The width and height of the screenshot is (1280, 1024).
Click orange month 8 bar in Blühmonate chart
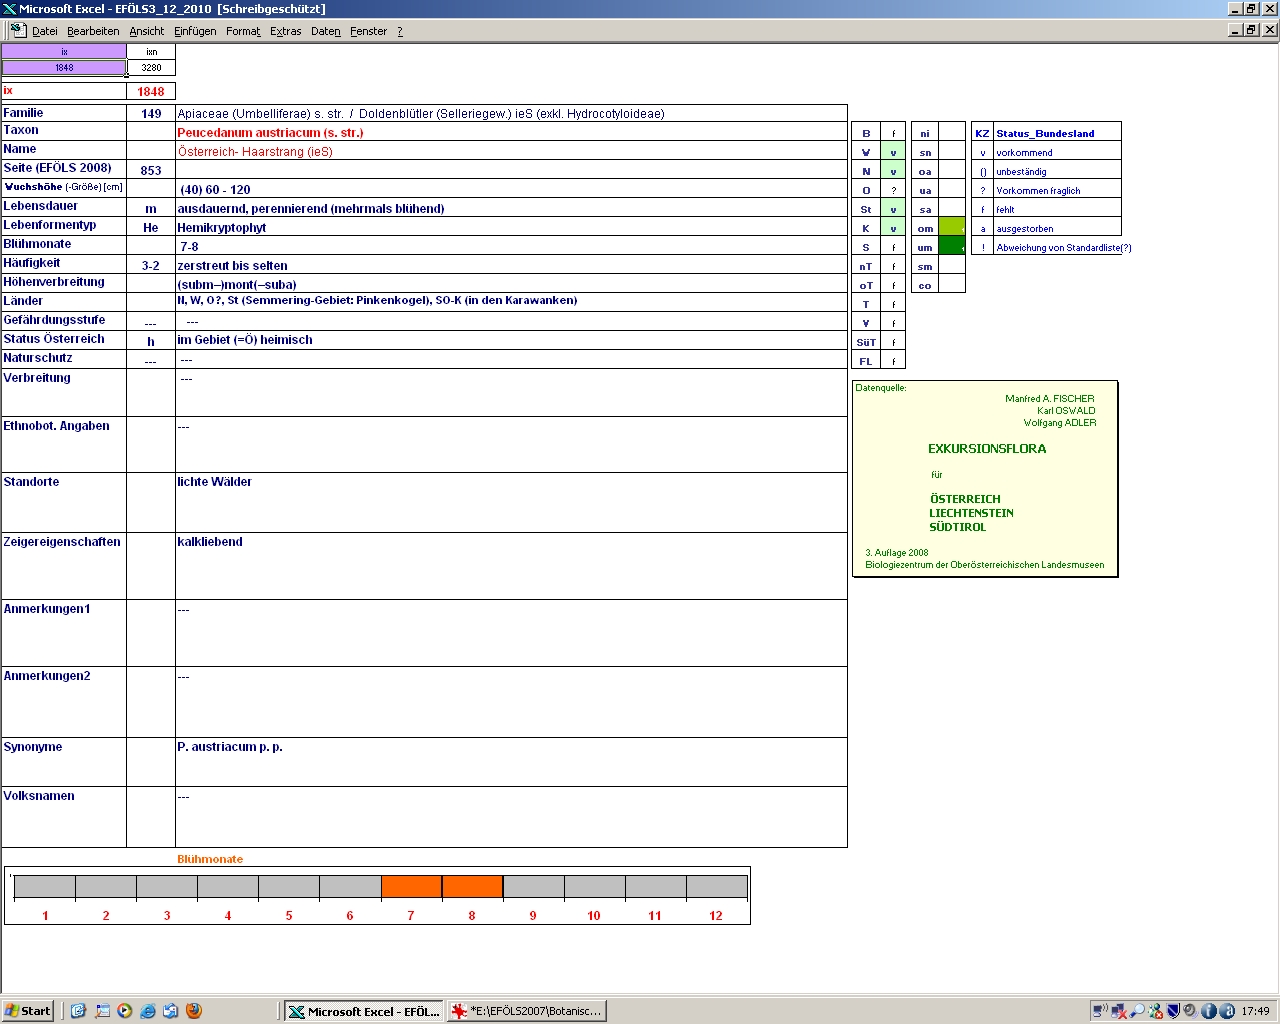pos(472,886)
